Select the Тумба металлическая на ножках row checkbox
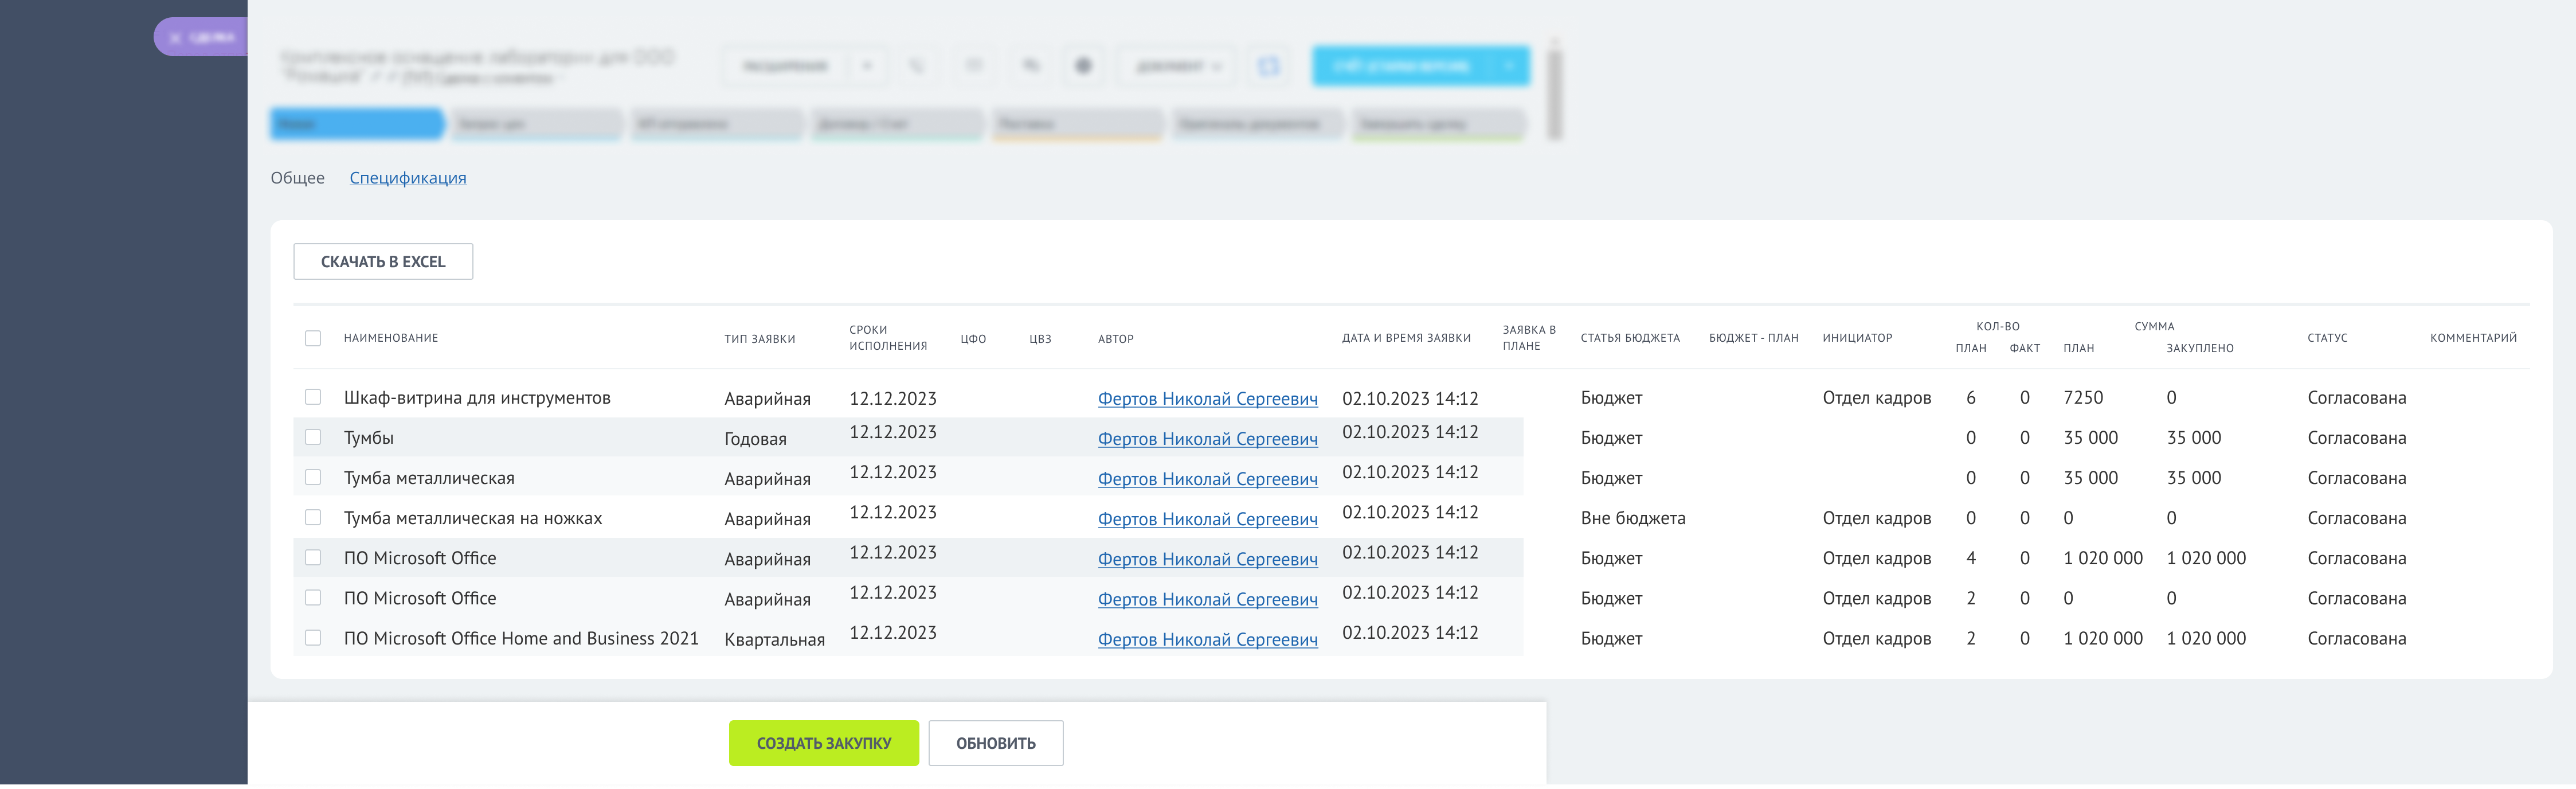This screenshot has height=789, width=2576. [x=313, y=517]
